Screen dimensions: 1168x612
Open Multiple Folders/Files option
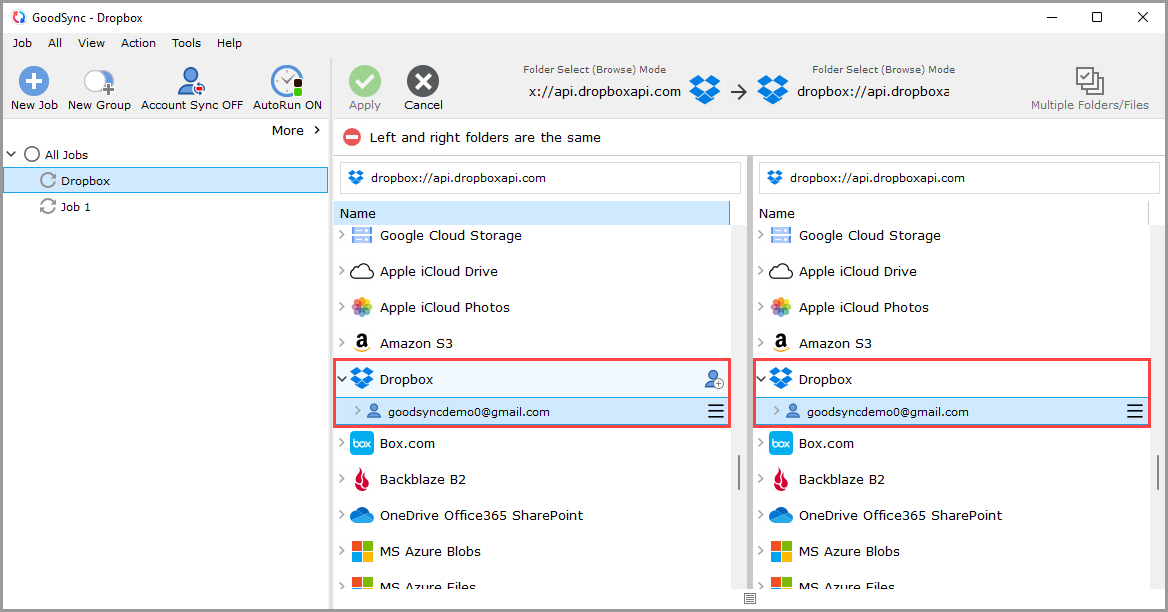[x=1090, y=89]
